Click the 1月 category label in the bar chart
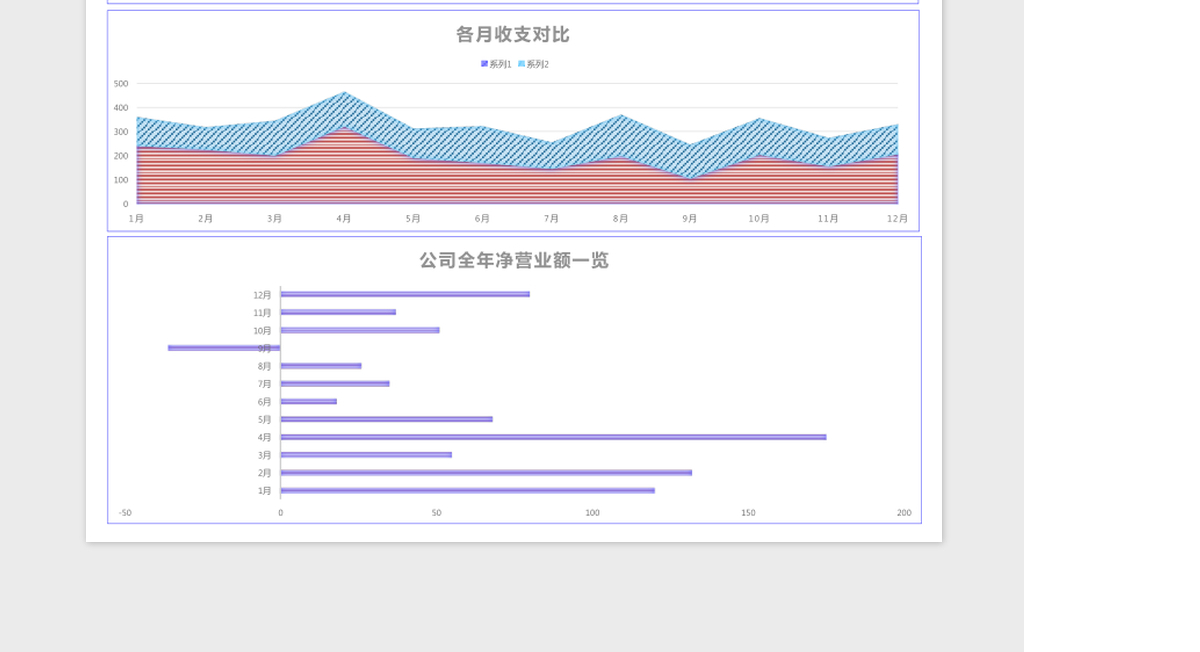 [x=265, y=491]
